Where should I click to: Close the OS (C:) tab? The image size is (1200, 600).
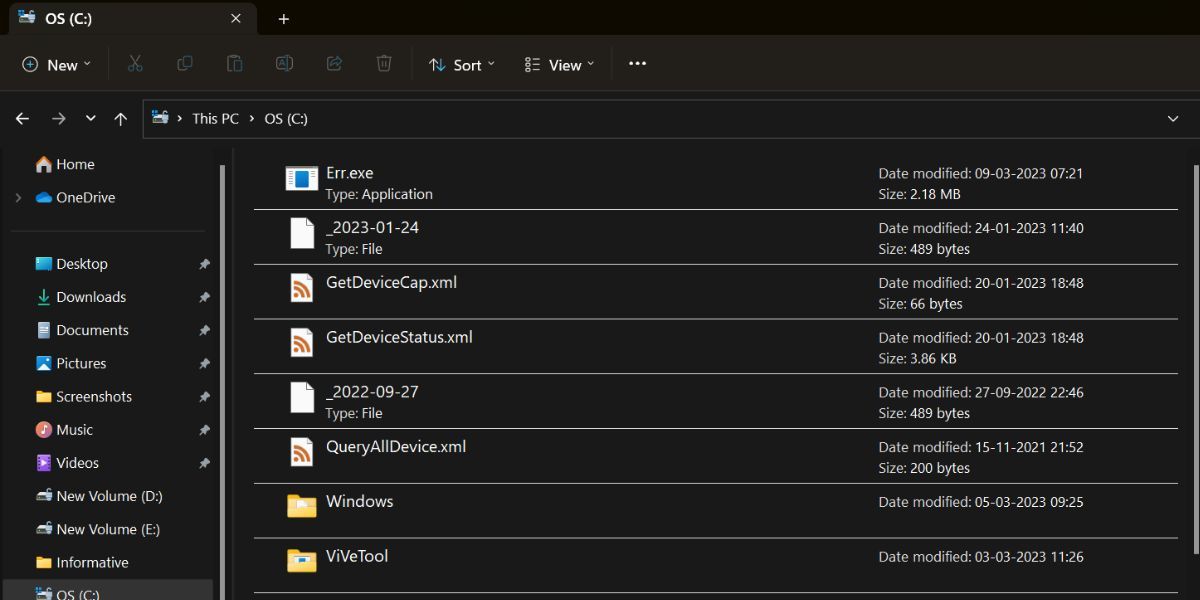[x=236, y=18]
